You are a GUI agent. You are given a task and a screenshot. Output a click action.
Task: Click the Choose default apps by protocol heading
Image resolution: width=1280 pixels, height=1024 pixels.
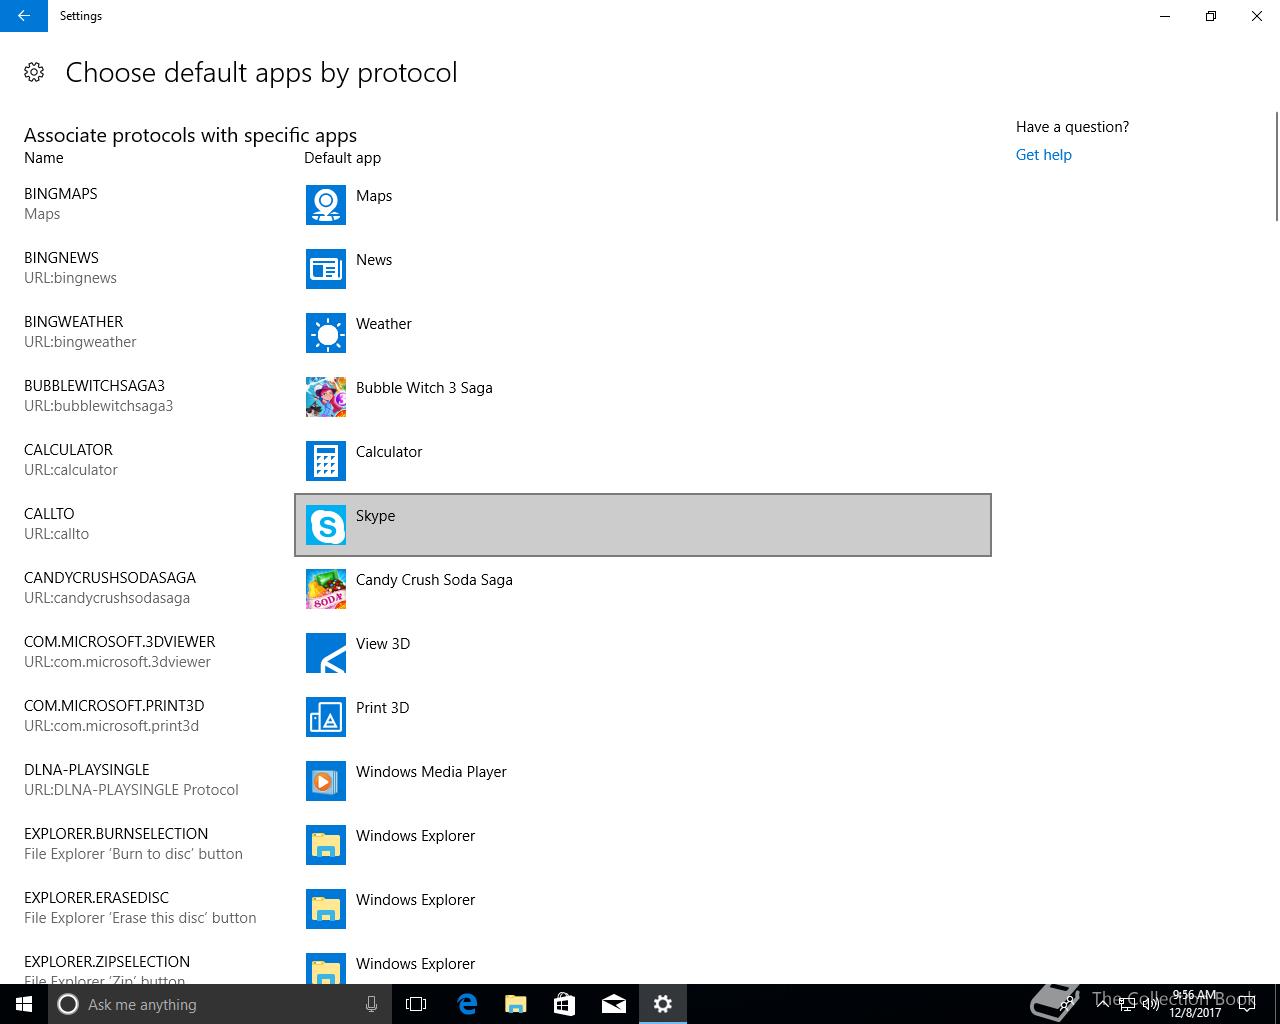tap(261, 72)
